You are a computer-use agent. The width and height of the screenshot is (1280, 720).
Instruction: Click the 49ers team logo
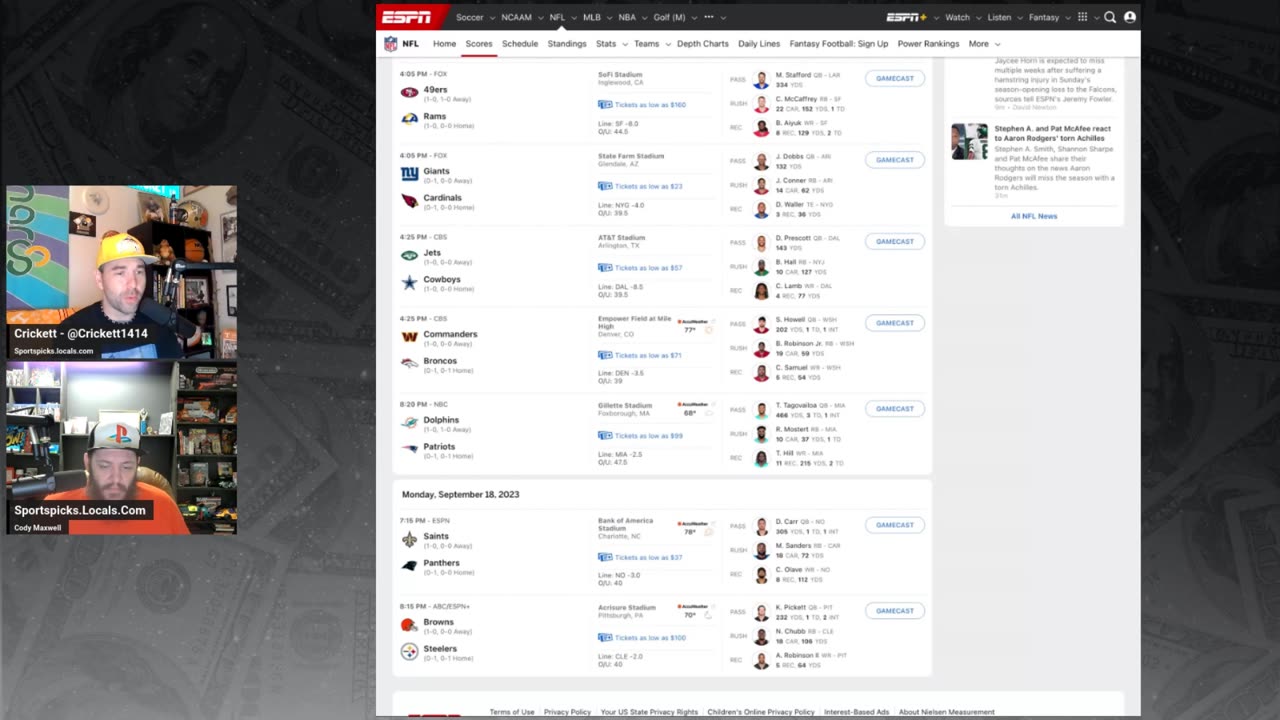pos(409,92)
